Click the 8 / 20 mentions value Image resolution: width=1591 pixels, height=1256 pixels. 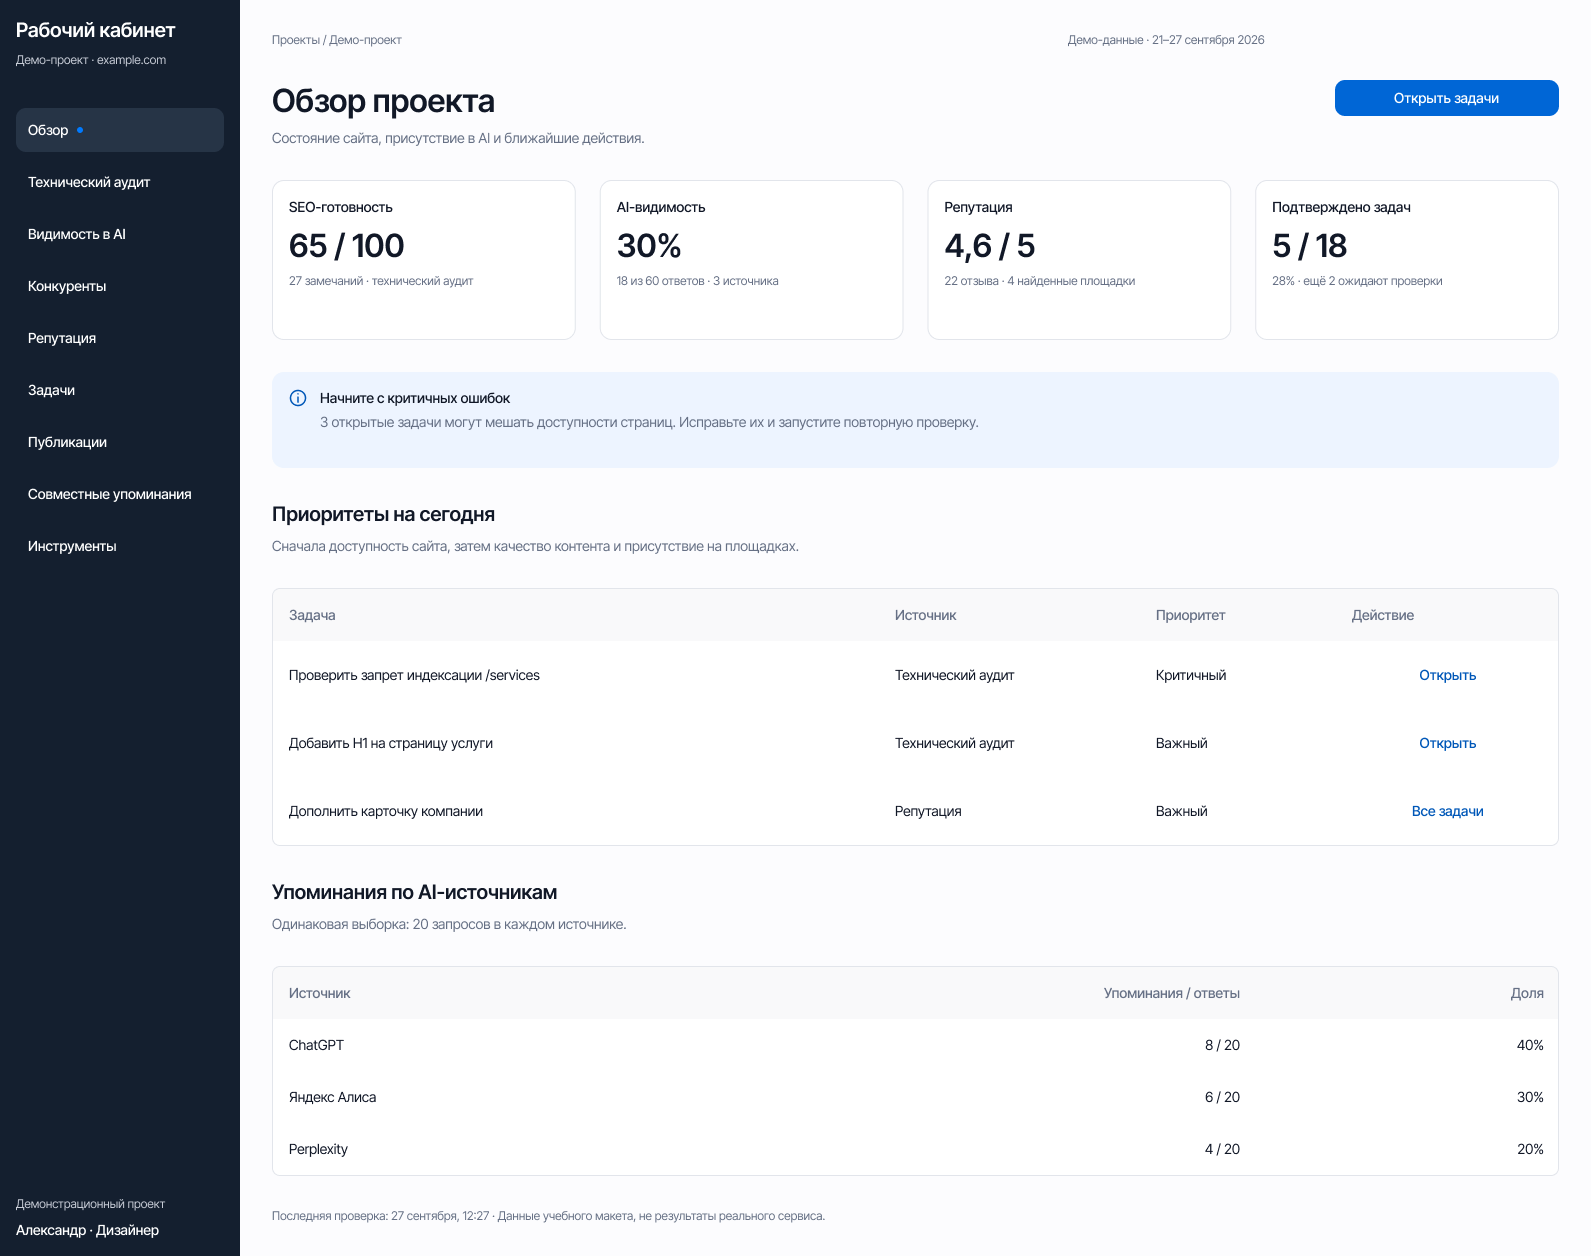1222,1045
